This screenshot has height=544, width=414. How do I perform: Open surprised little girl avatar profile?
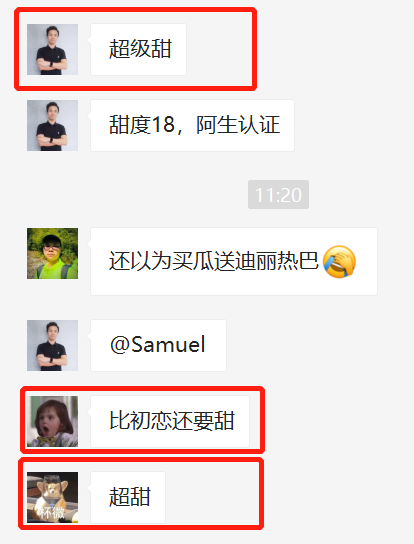52,421
